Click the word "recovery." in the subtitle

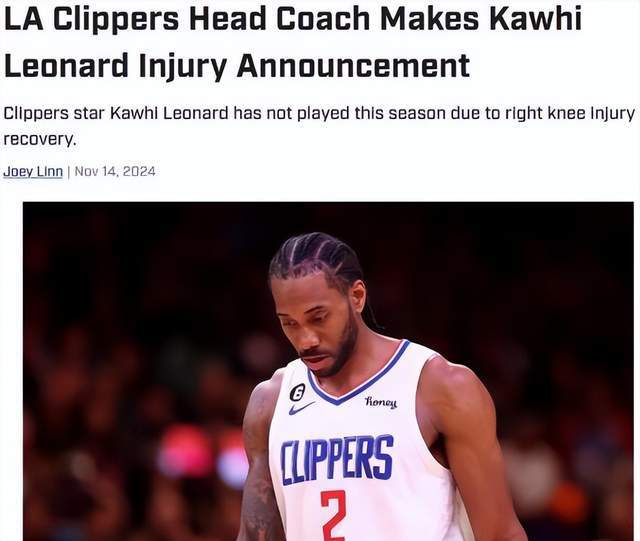click(40, 140)
